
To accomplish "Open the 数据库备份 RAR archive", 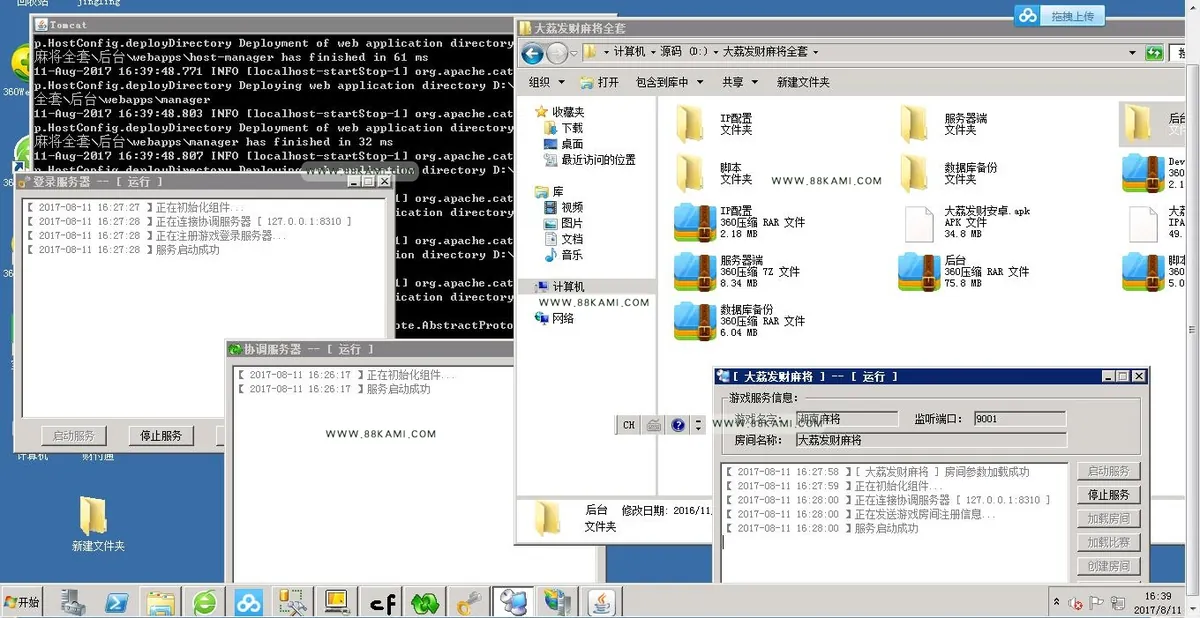I will pos(740,320).
